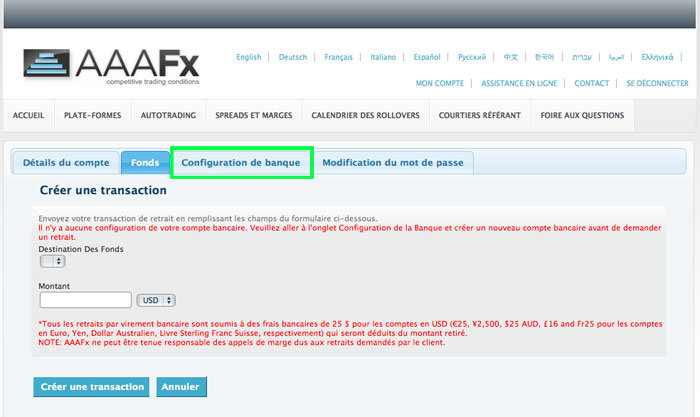Click the Mon Compte link
This screenshot has height=417, width=700.
point(439,83)
